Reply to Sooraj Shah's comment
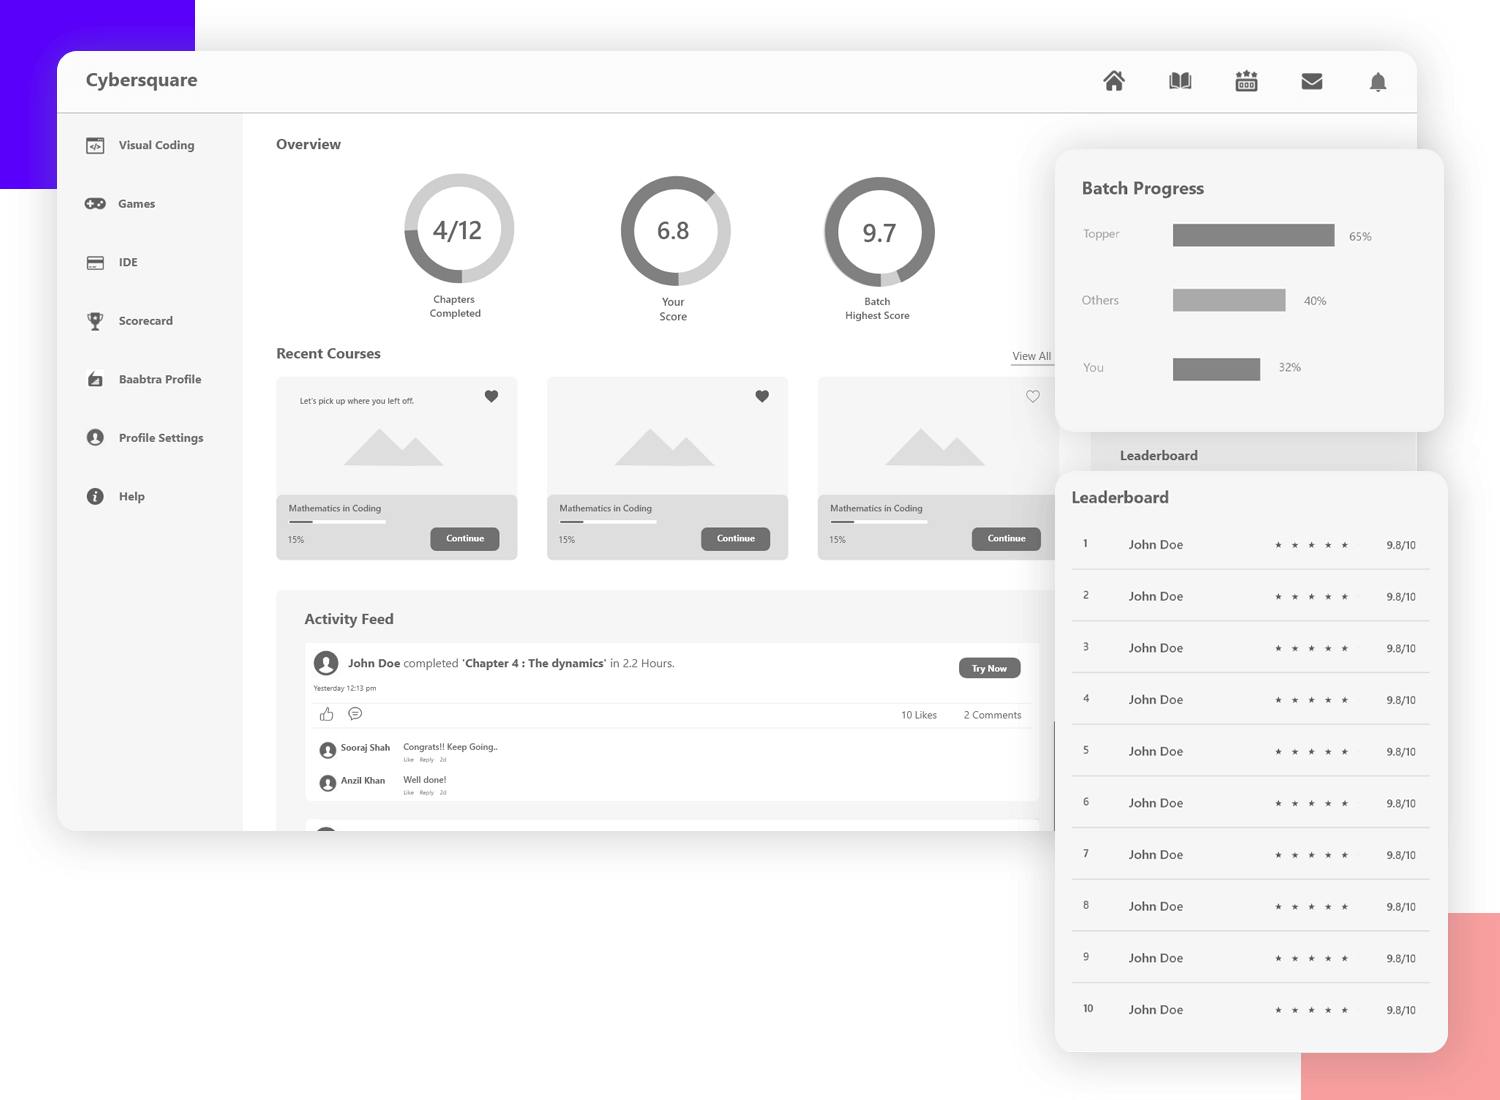This screenshot has width=1500, height=1100. pos(427,760)
